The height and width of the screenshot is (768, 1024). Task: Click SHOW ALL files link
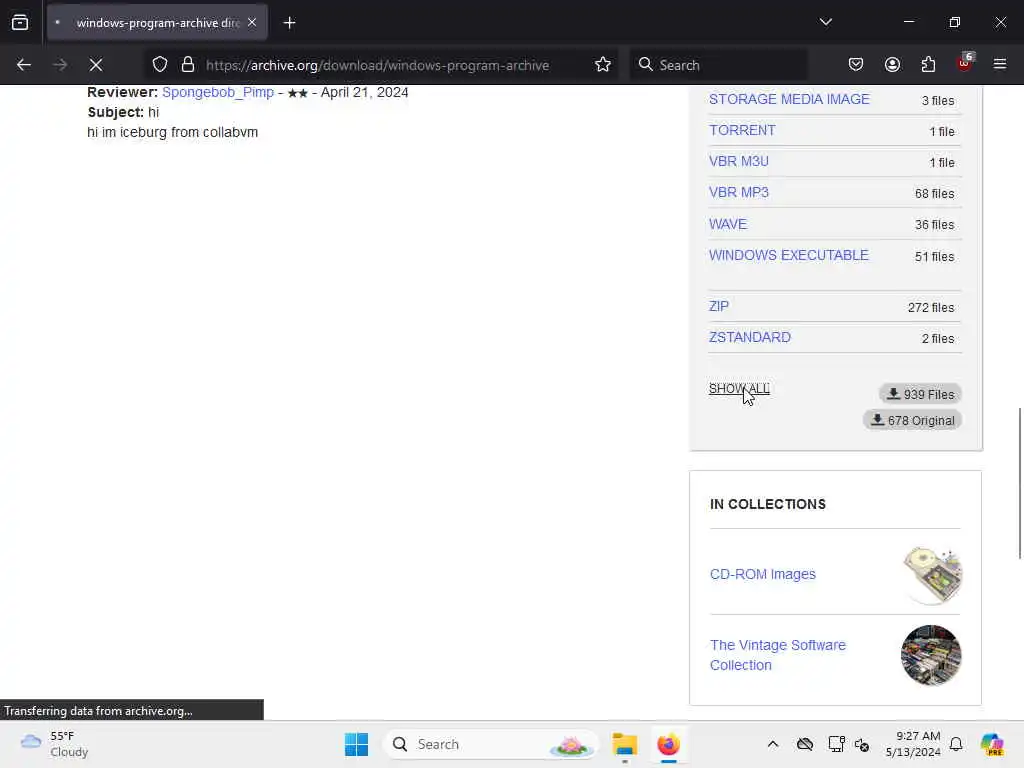739,389
